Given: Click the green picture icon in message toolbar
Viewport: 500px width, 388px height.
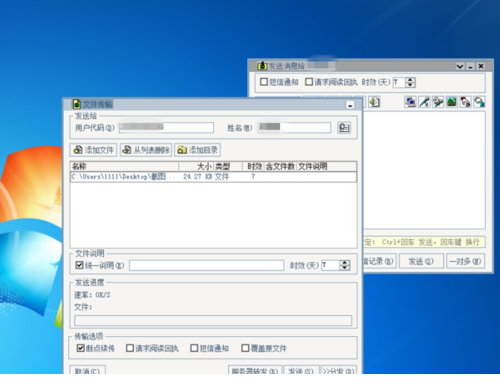Looking at the screenshot, I should coord(452,102).
